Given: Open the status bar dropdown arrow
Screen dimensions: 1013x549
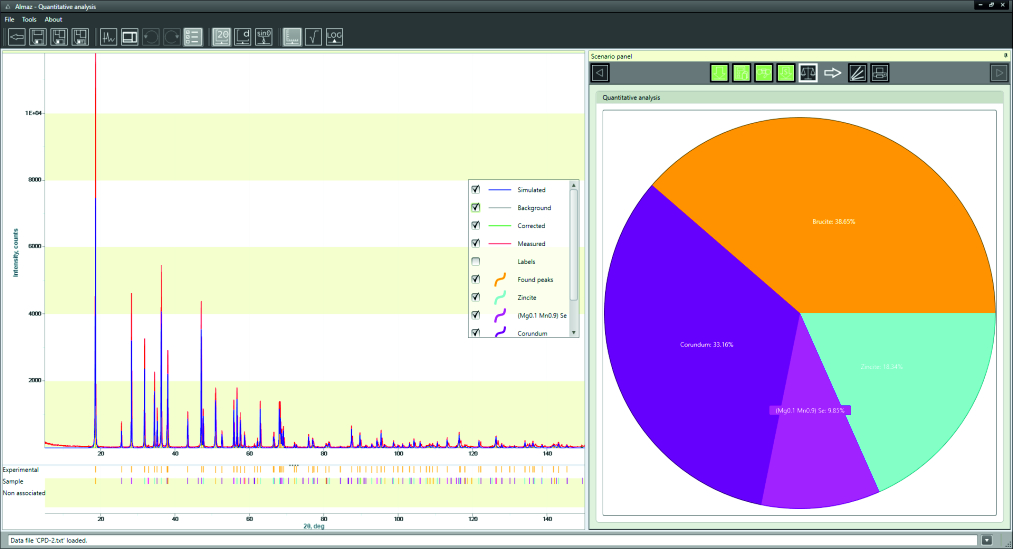Looking at the screenshot, I should pos(987,540).
